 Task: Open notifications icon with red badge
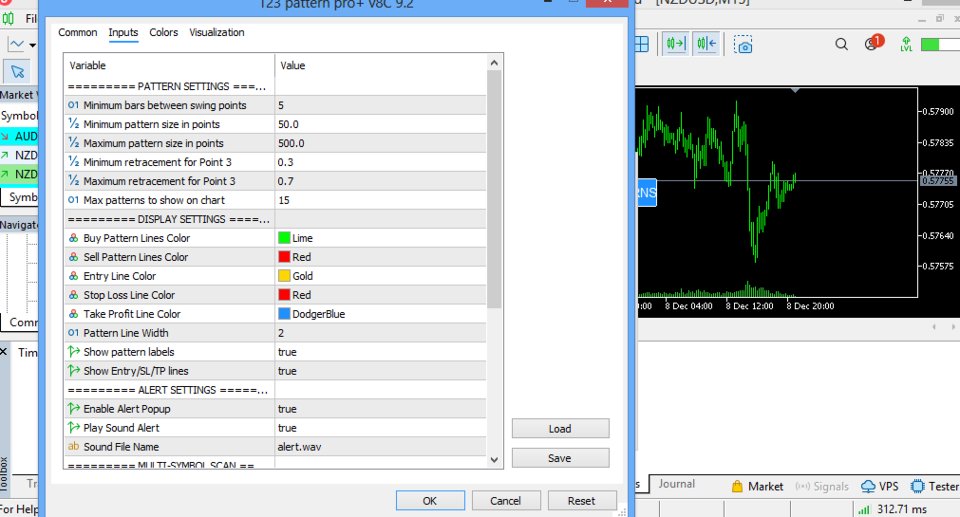click(x=873, y=43)
